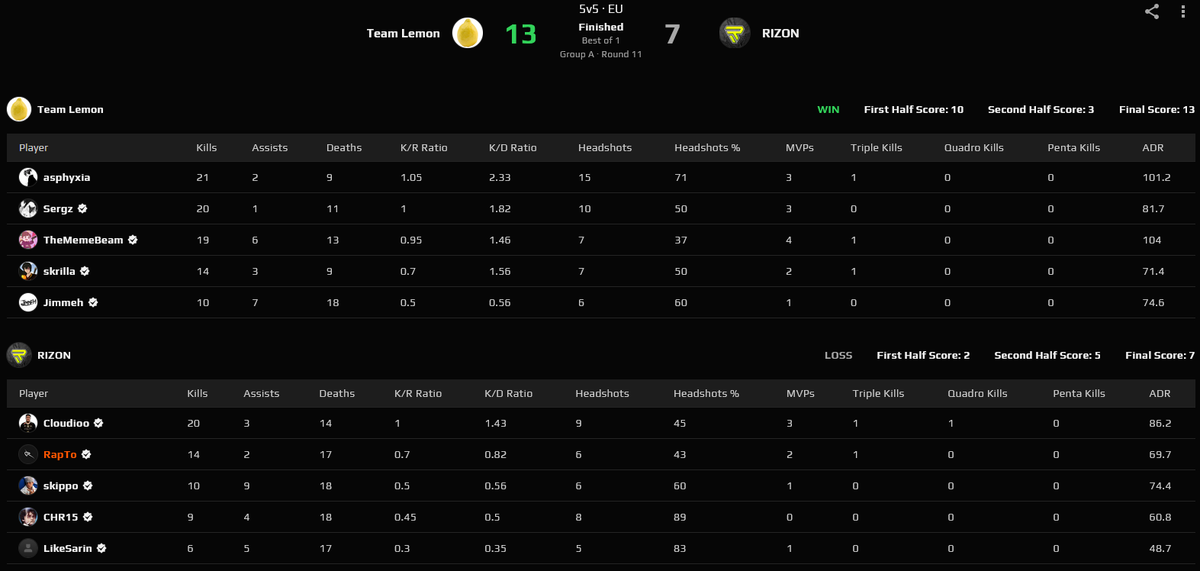Open Jimmeh's avatar
Image resolution: width=1200 pixels, height=571 pixels.
point(28,302)
